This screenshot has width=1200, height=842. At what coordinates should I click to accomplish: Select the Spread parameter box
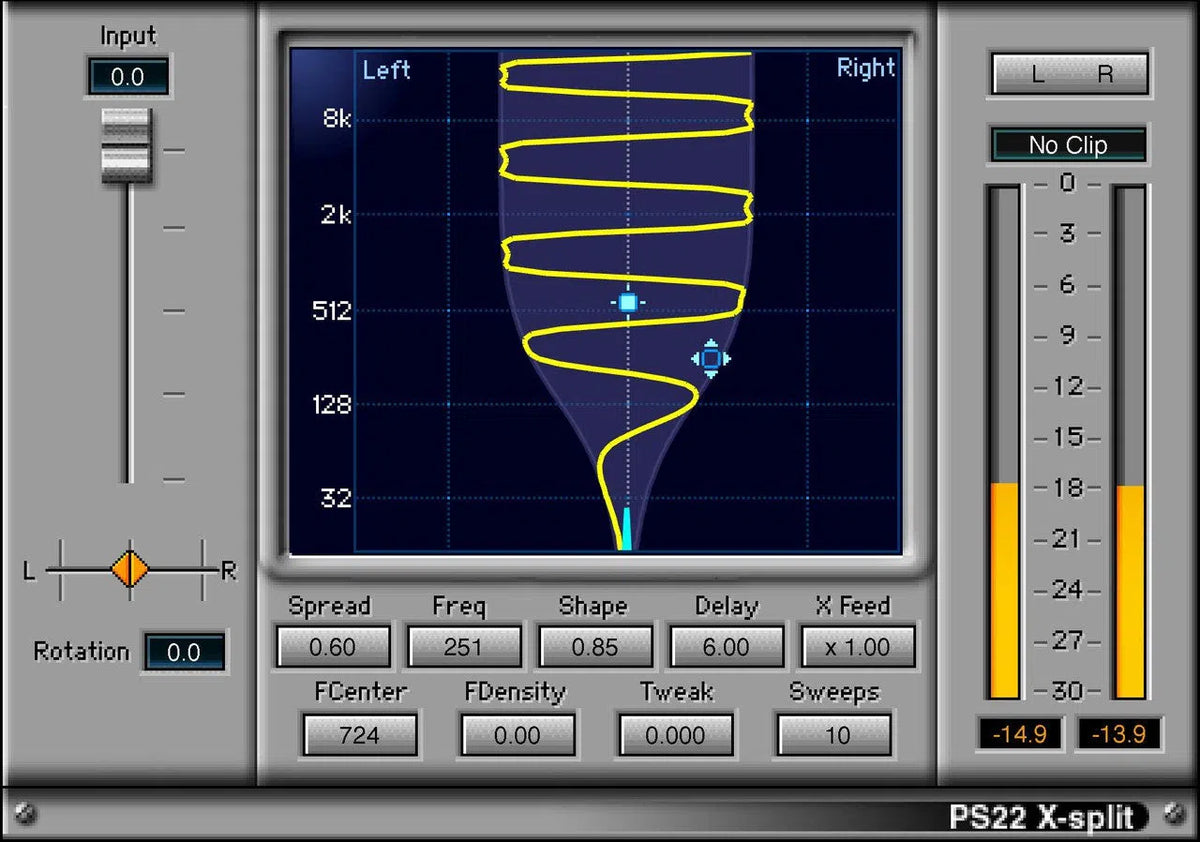[332, 647]
